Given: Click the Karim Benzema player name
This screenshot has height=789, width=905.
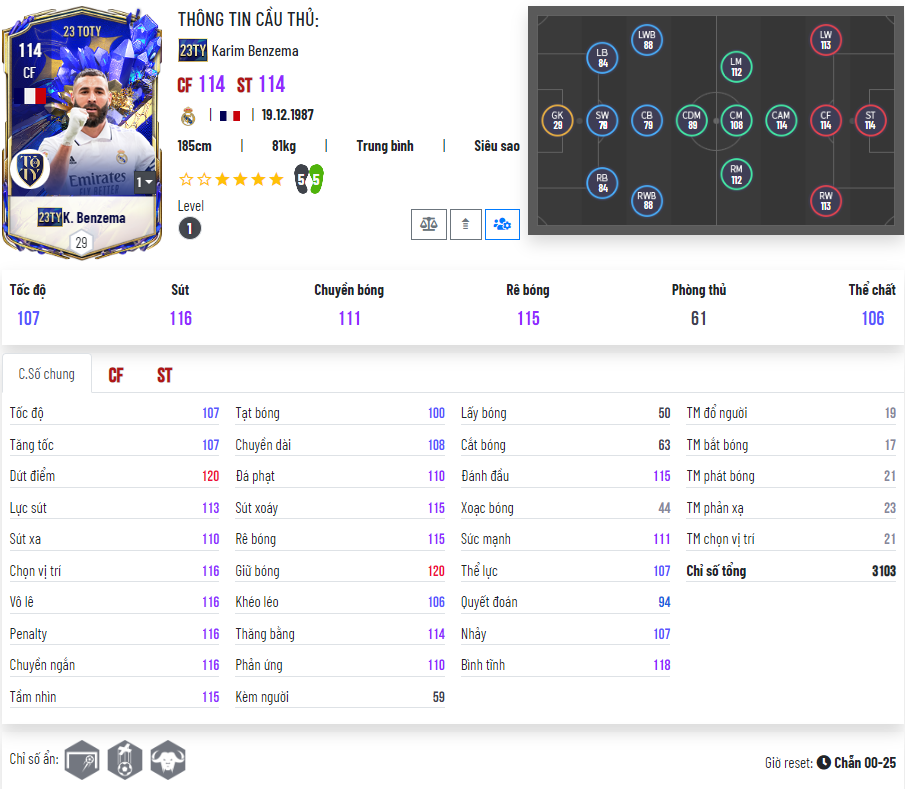Looking at the screenshot, I should pyautogui.click(x=255, y=51).
